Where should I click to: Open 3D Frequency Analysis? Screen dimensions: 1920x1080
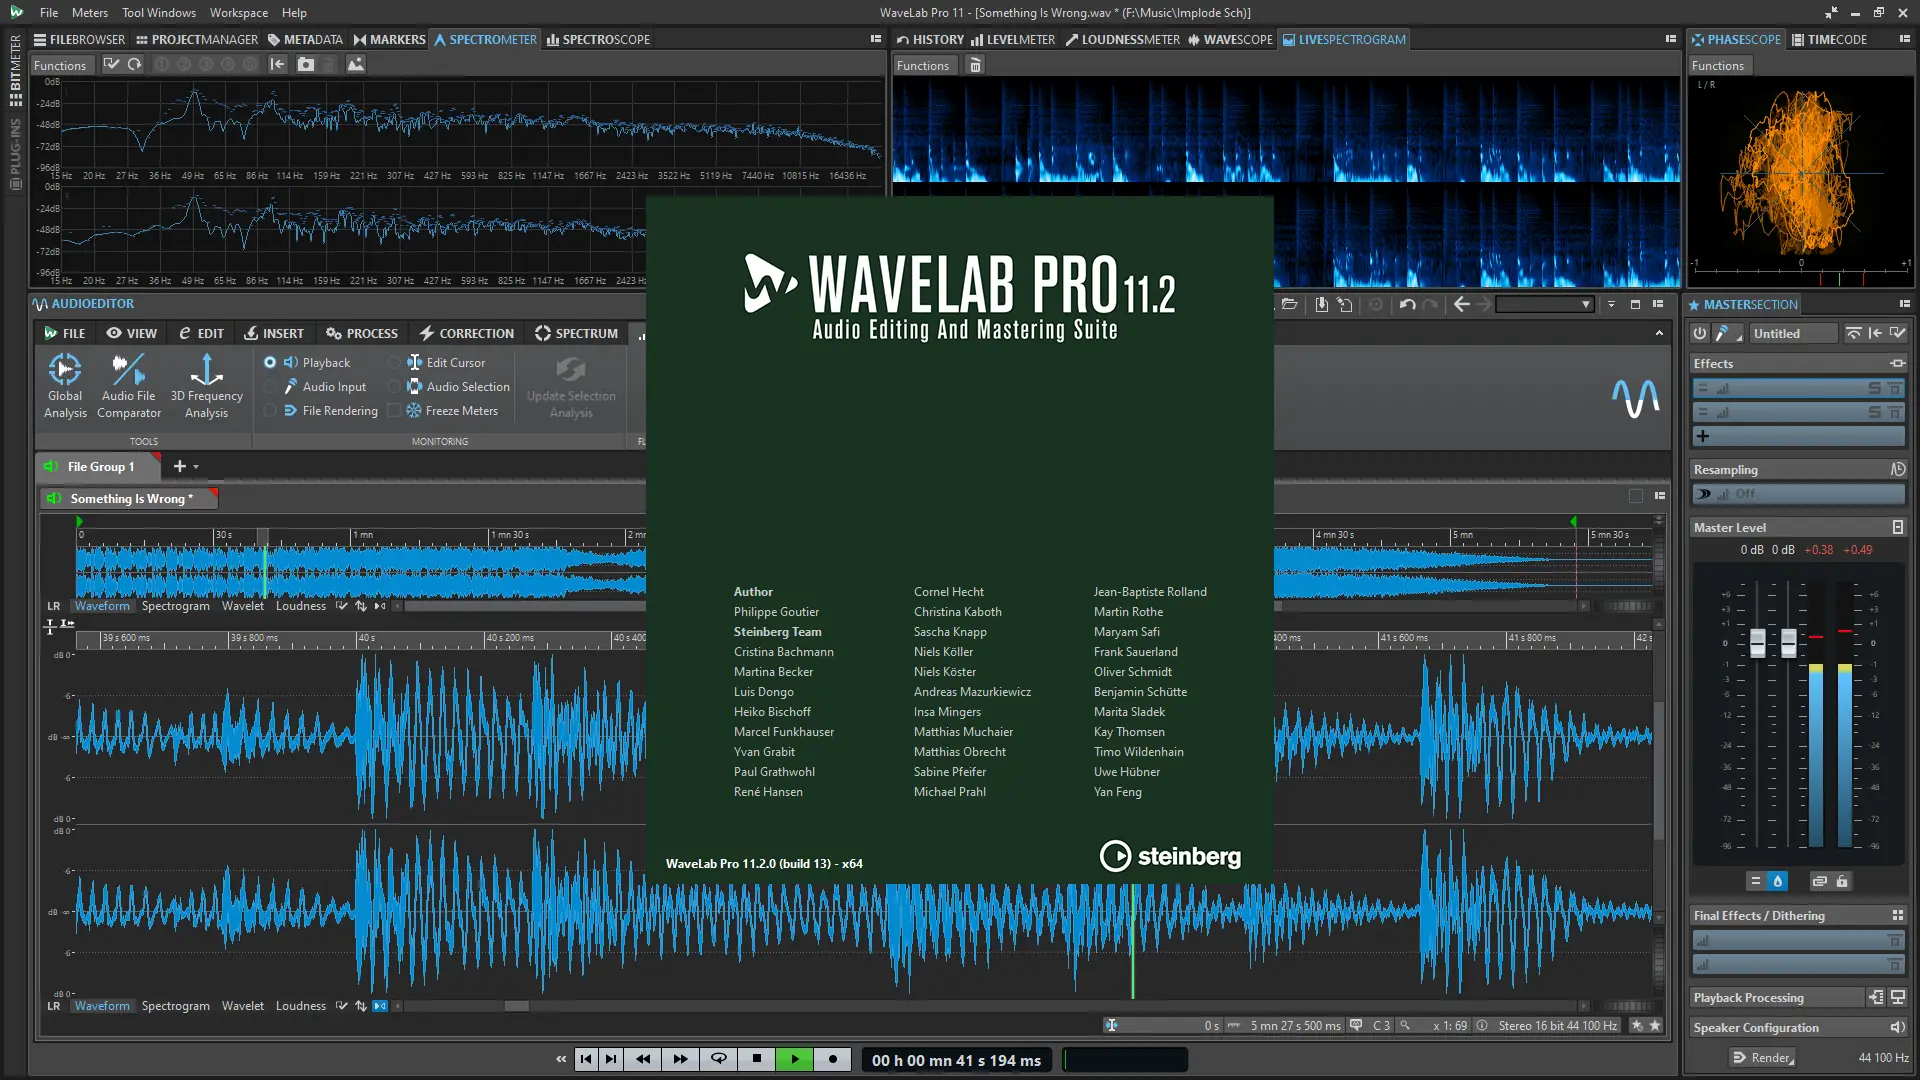[x=206, y=385]
